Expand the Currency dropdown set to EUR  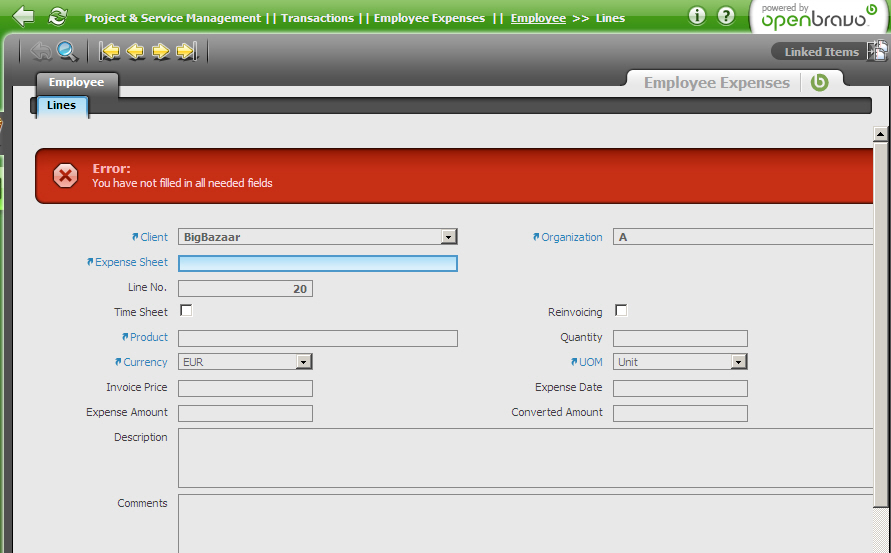(x=304, y=362)
